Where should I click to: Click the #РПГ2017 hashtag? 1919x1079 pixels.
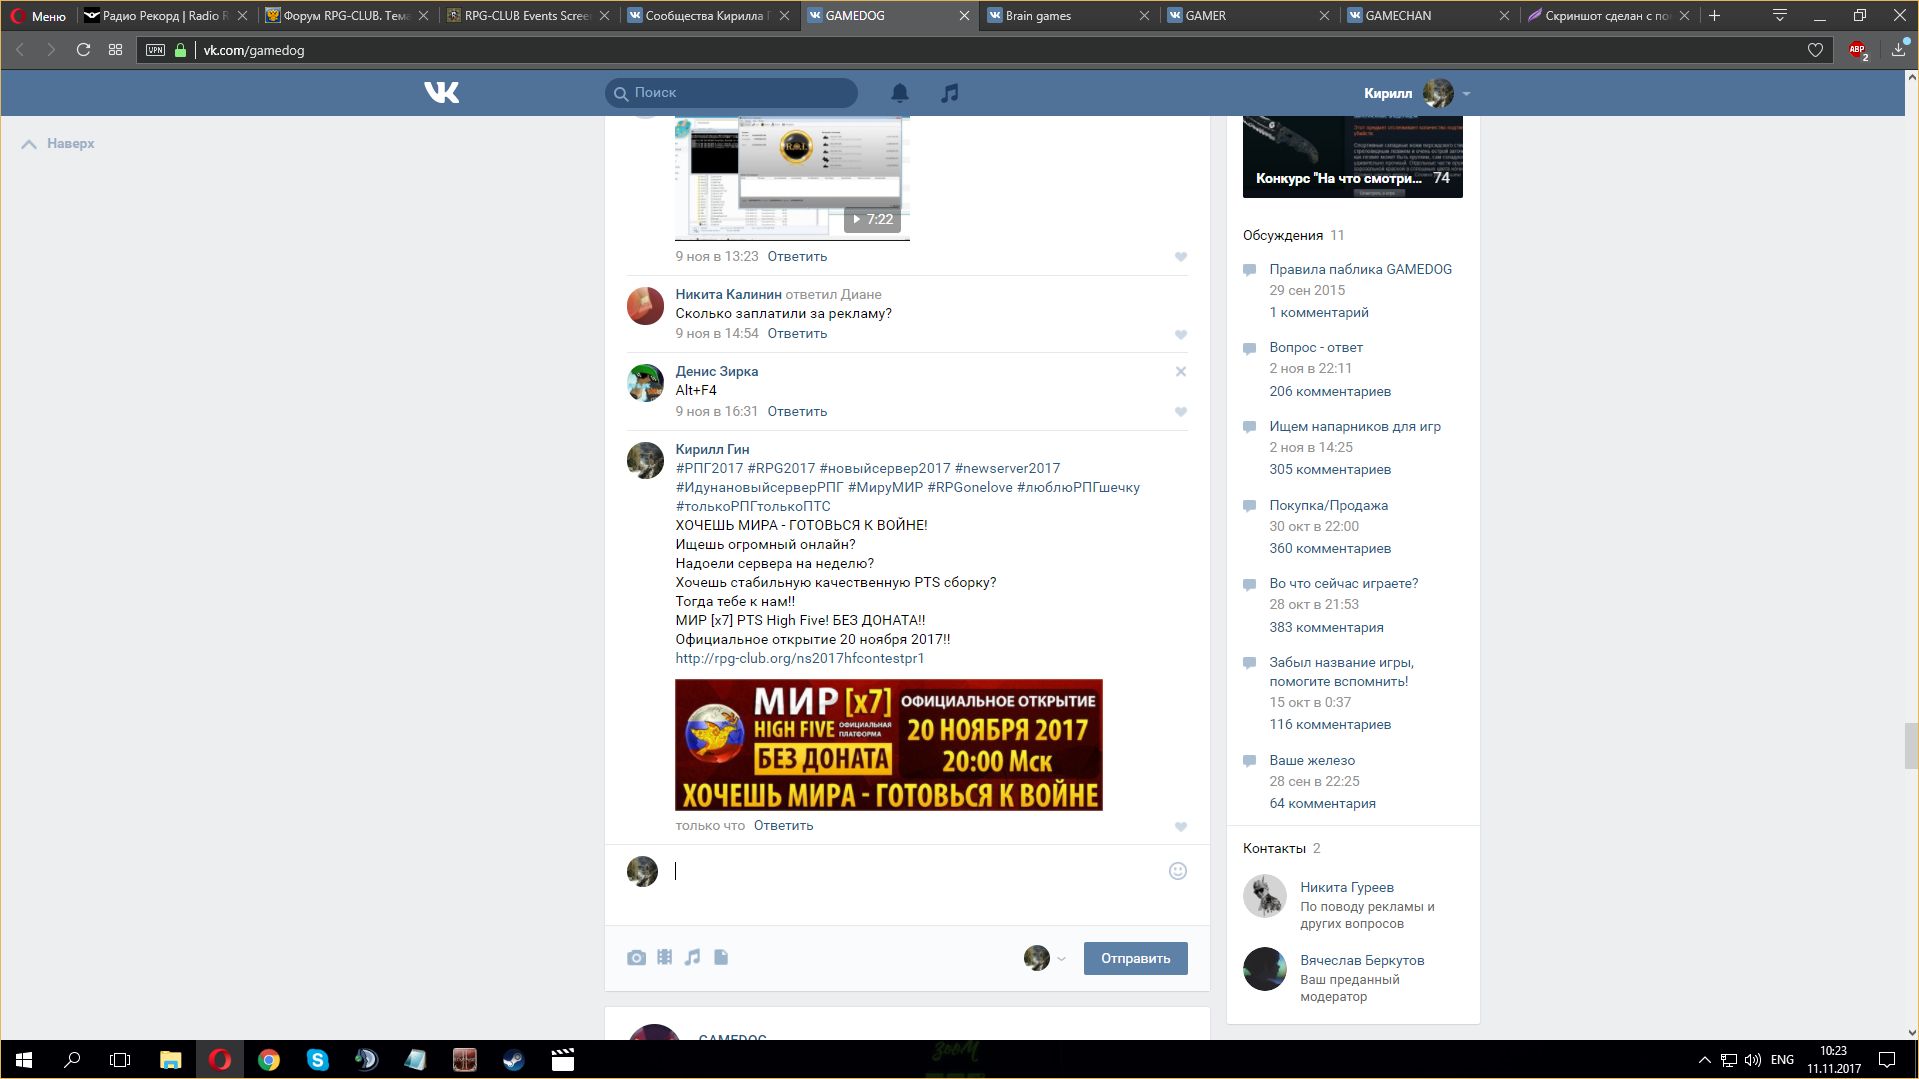(x=709, y=469)
